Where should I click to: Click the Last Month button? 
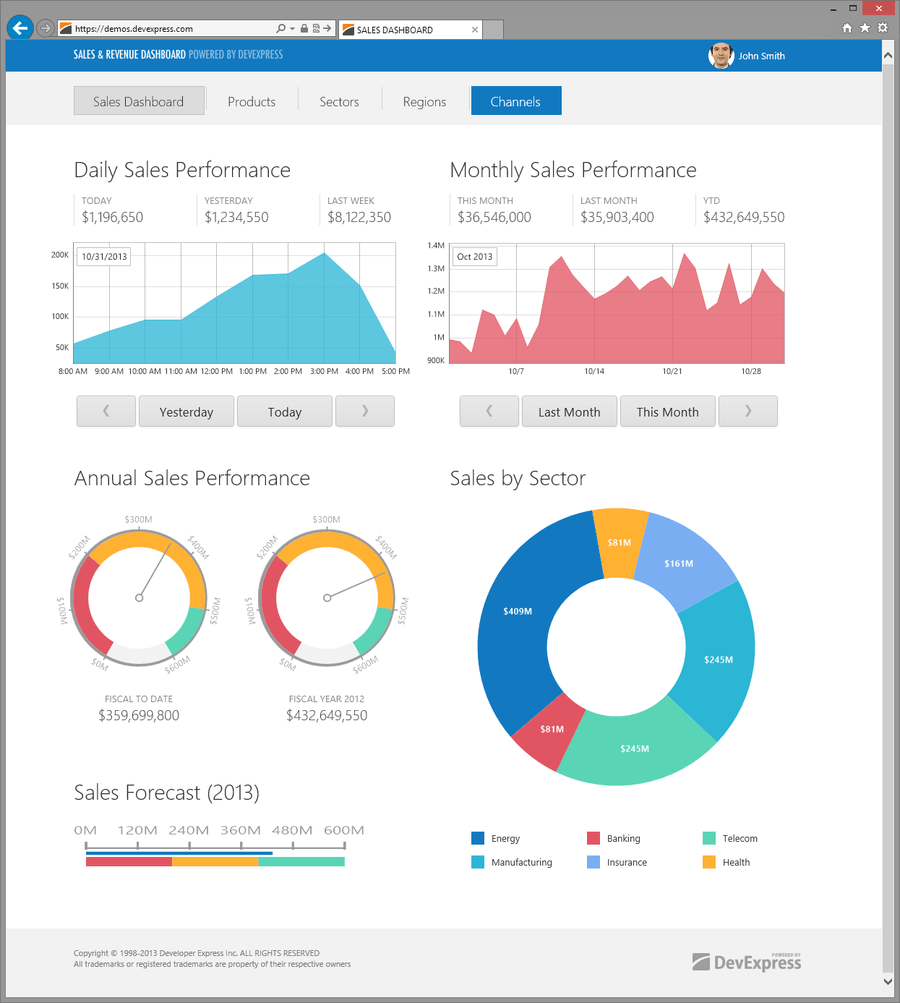pyautogui.click(x=569, y=411)
